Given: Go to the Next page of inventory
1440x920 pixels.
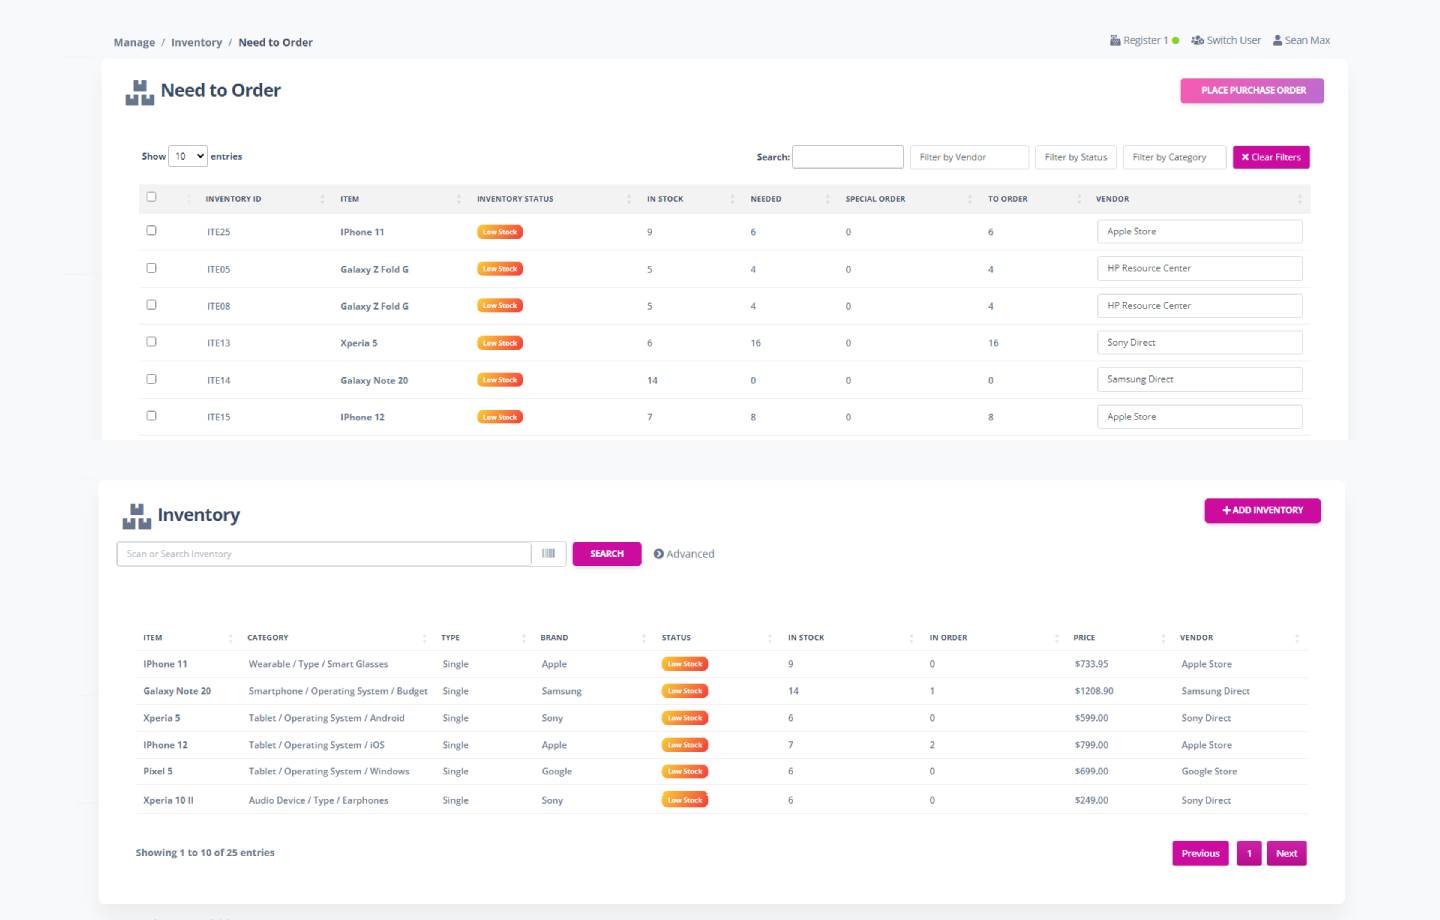Looking at the screenshot, I should click(1286, 854).
